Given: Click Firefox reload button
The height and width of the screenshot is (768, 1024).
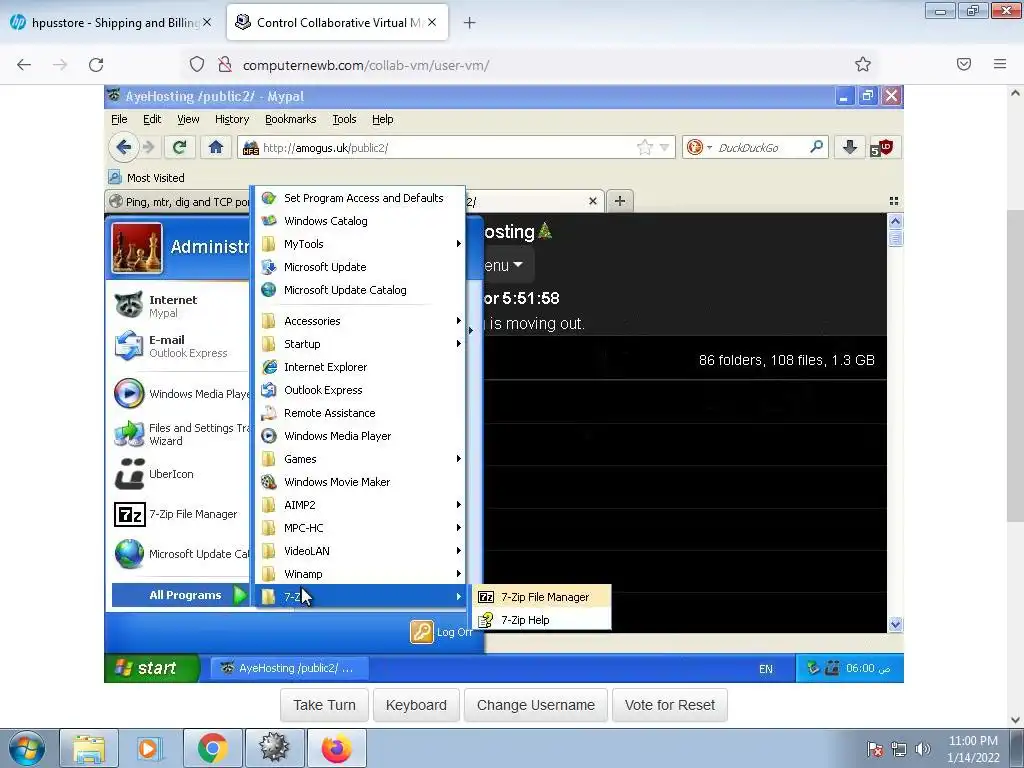Looking at the screenshot, I should (x=96, y=65).
